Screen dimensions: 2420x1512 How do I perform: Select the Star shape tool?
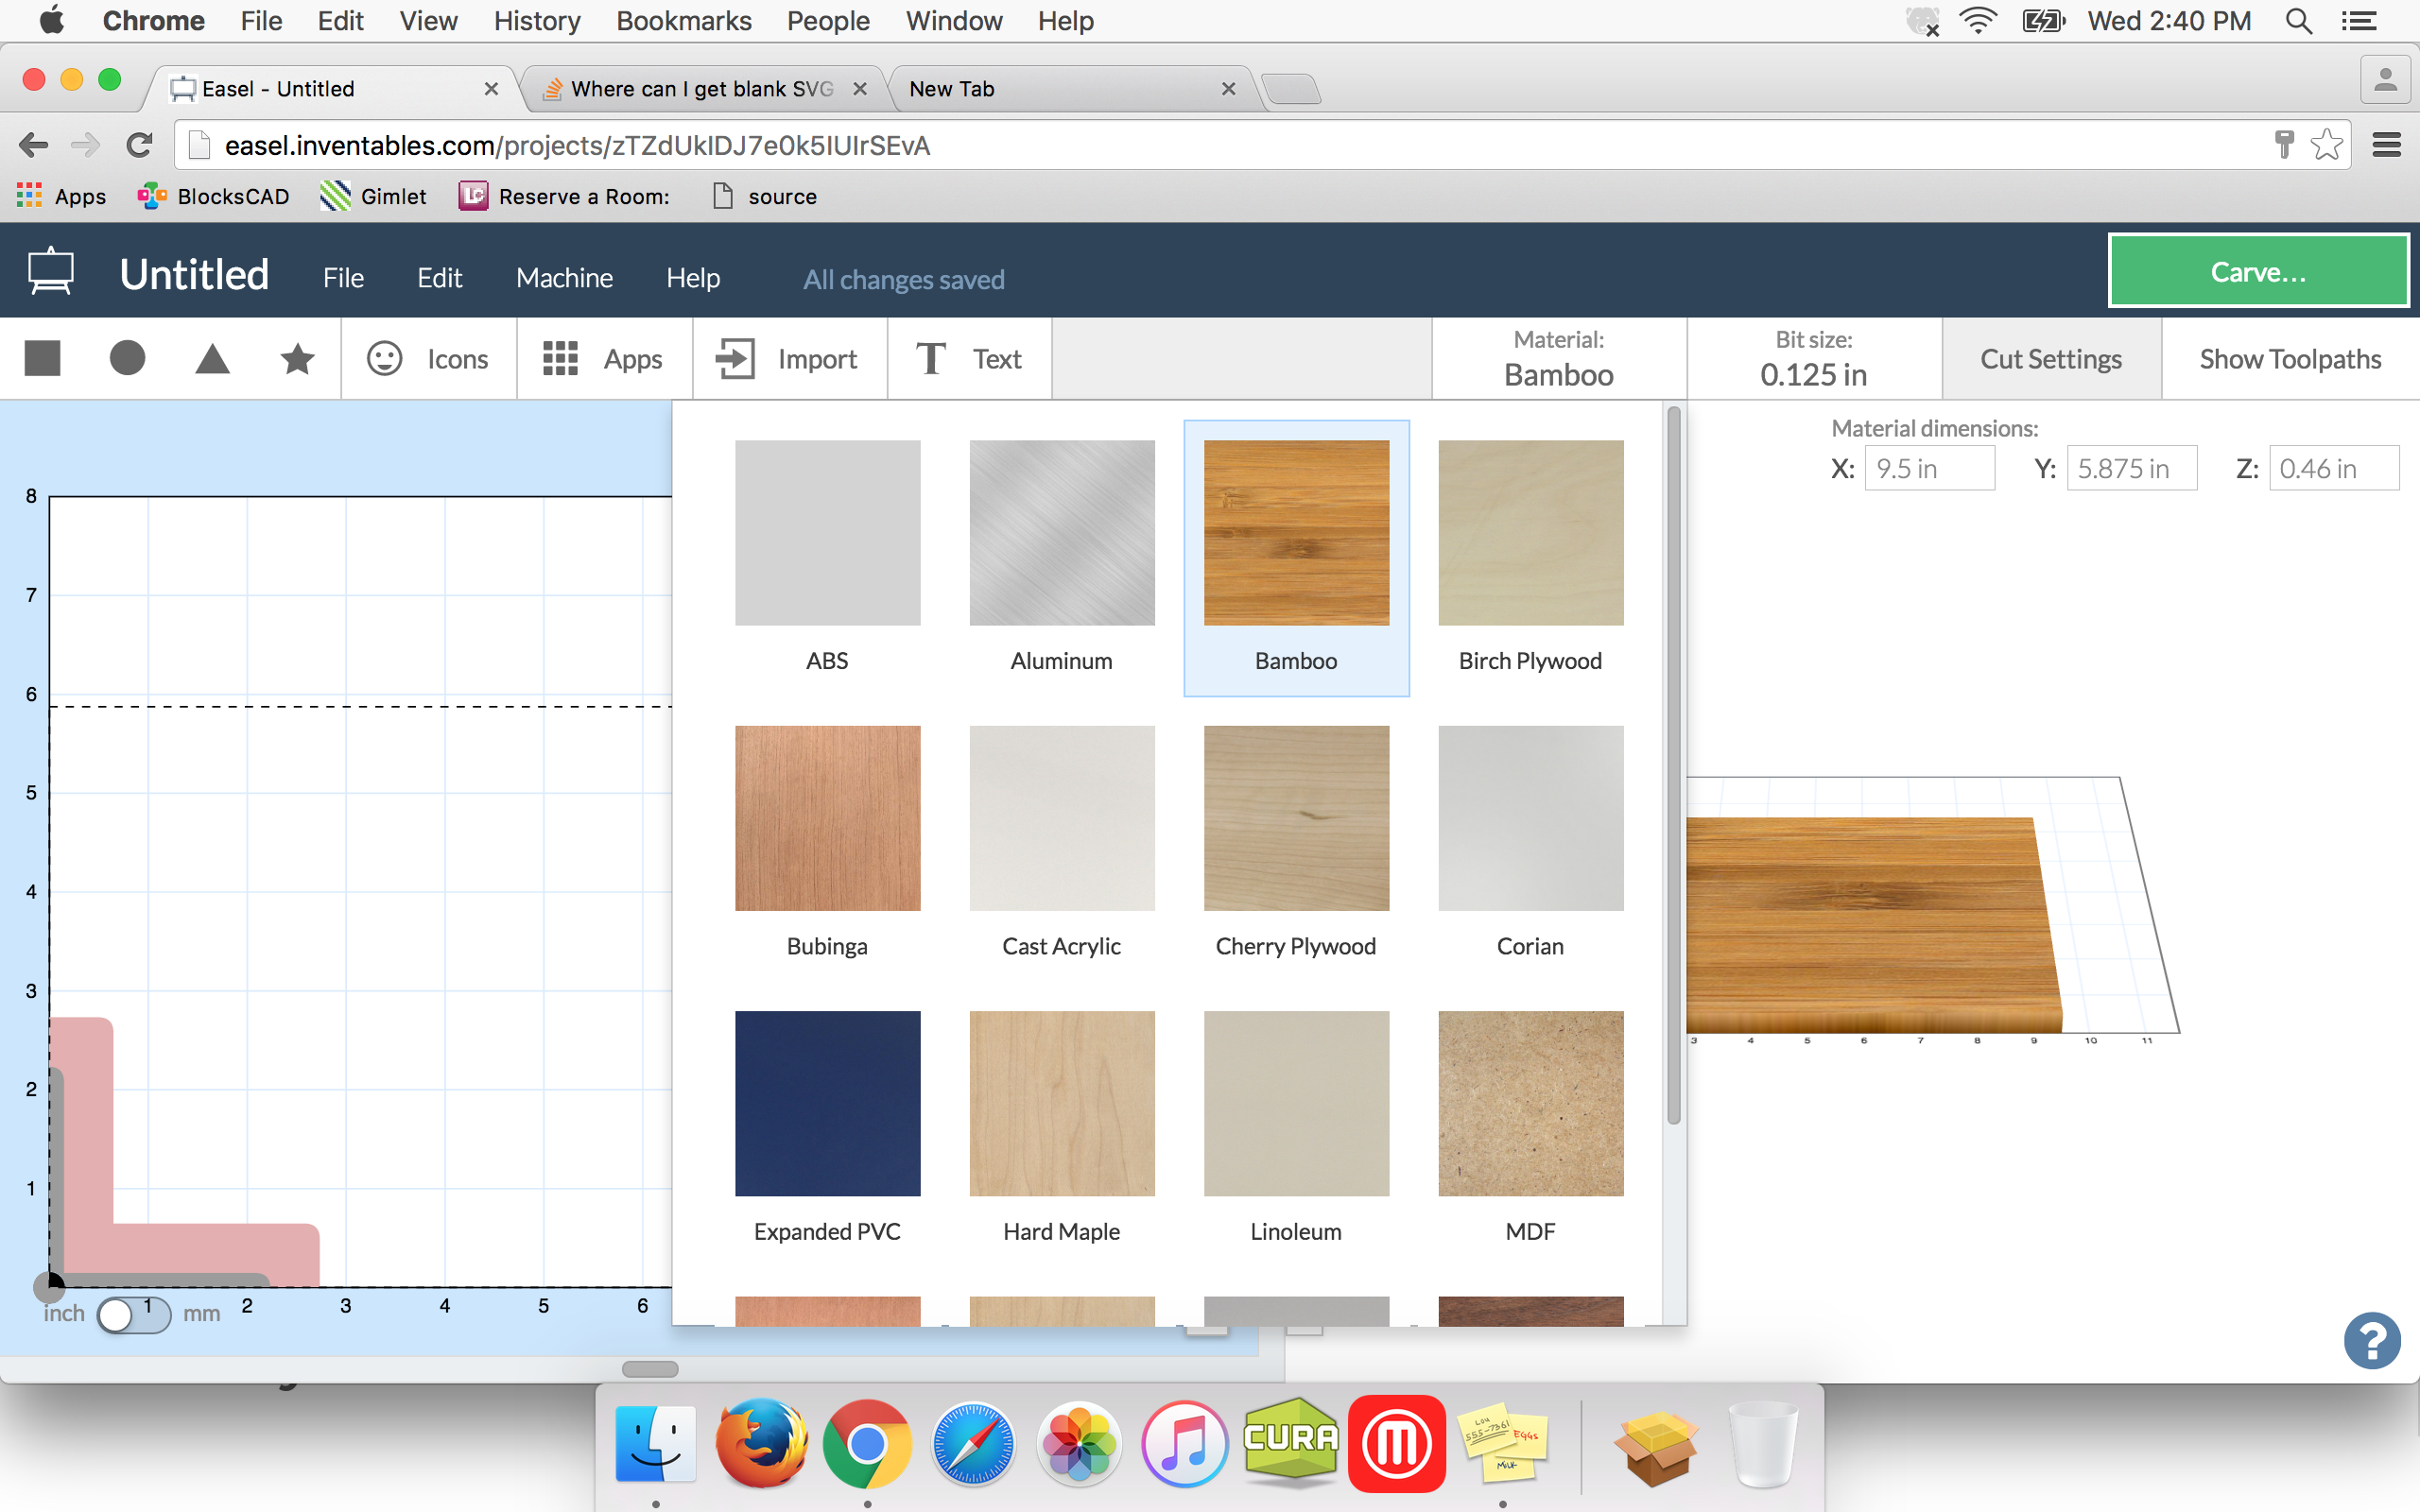(296, 361)
